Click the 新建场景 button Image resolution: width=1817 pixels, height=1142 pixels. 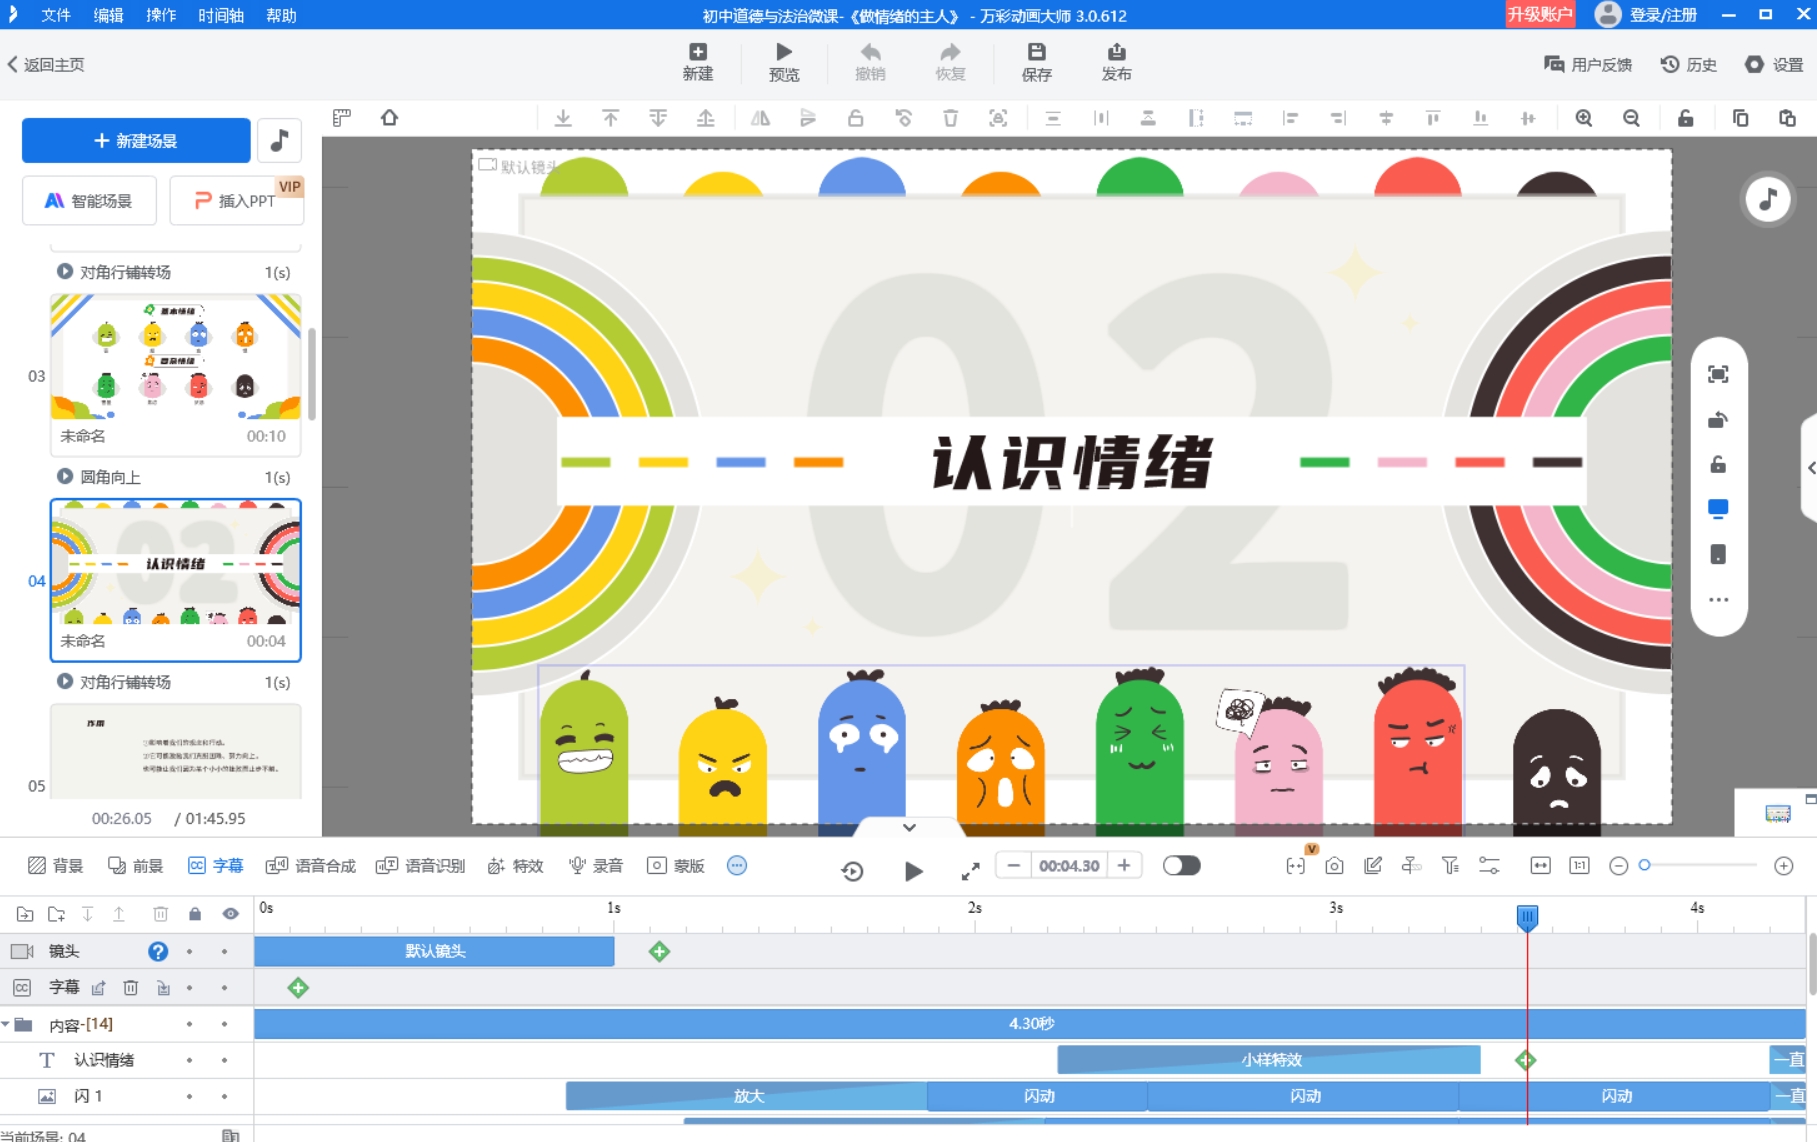[136, 141]
